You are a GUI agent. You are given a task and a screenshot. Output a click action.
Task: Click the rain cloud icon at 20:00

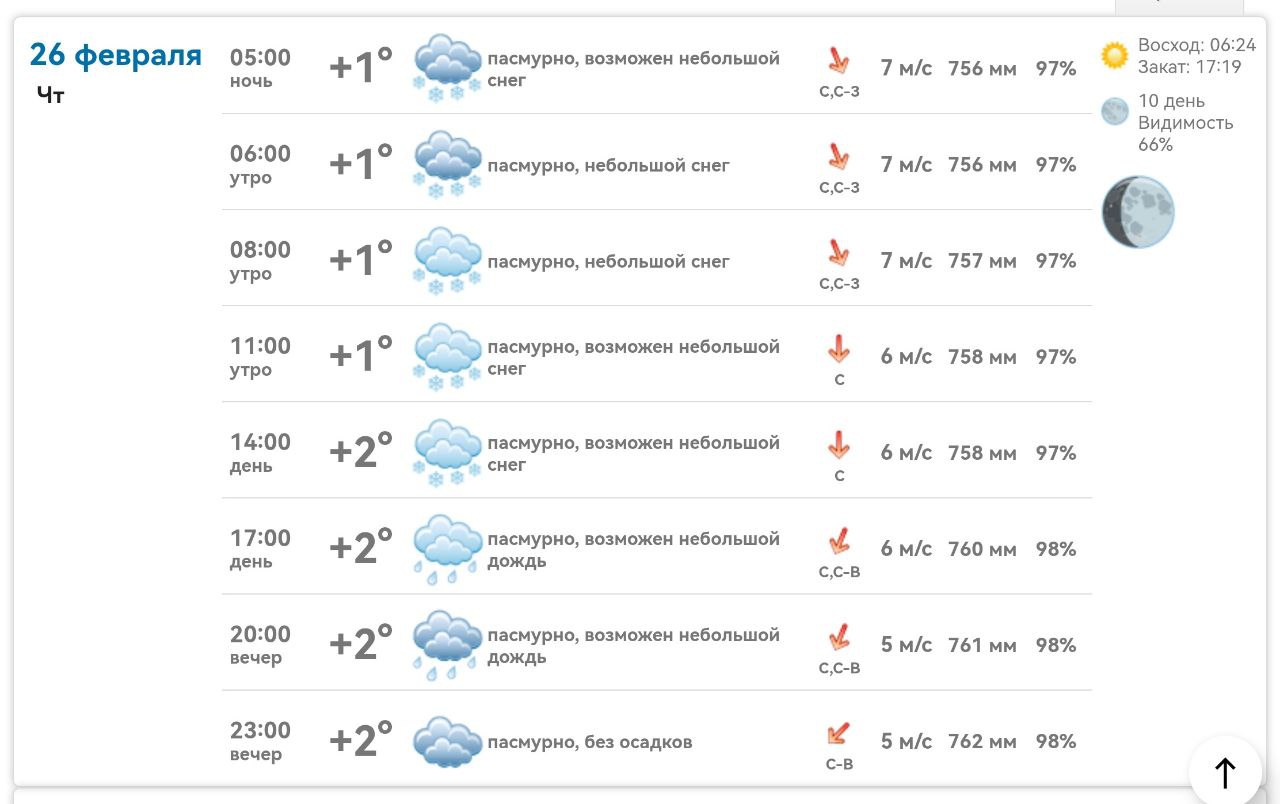pos(447,644)
